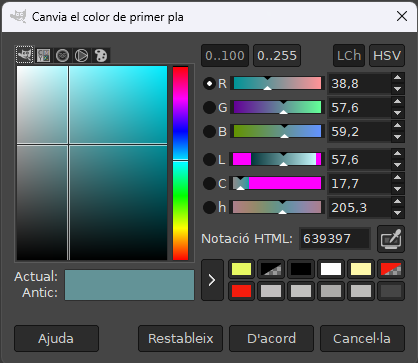Set value range to 0..255
Screen dimensions: 418x363
click(x=277, y=56)
